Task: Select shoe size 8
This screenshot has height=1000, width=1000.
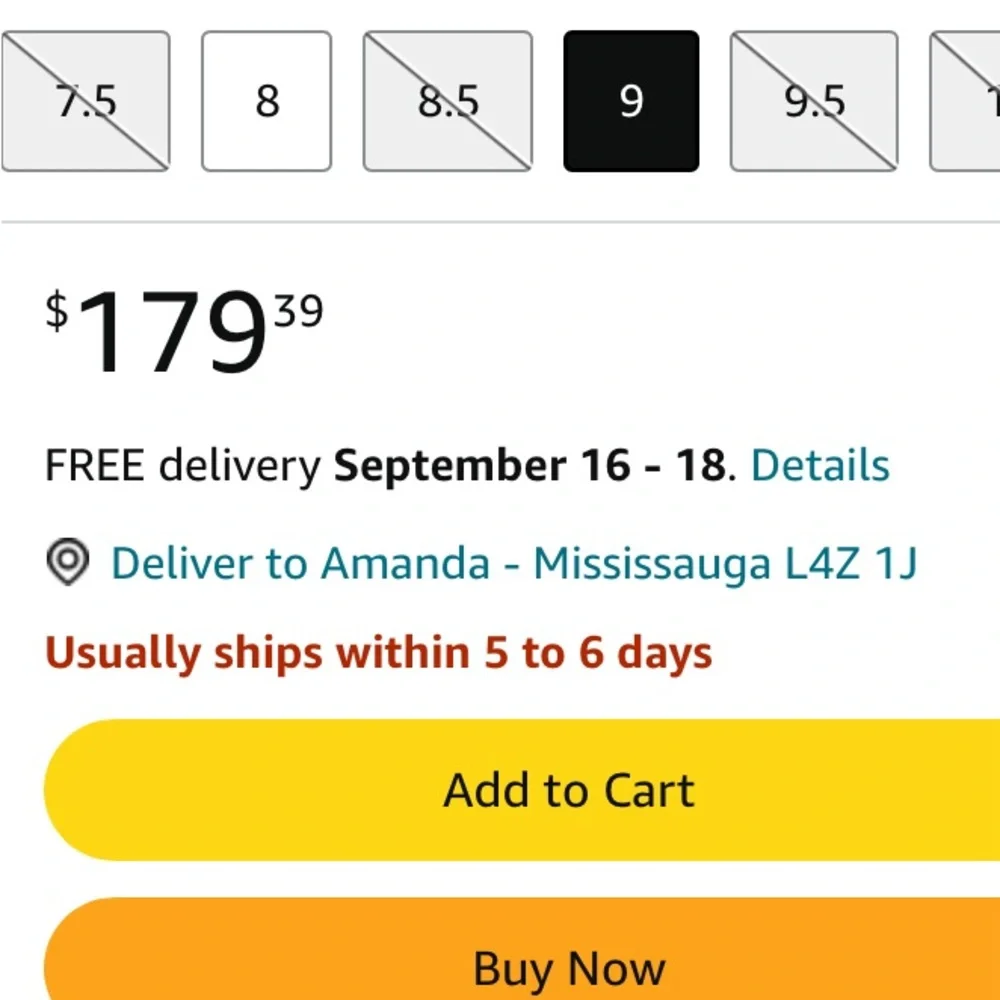Action: pyautogui.click(x=267, y=101)
